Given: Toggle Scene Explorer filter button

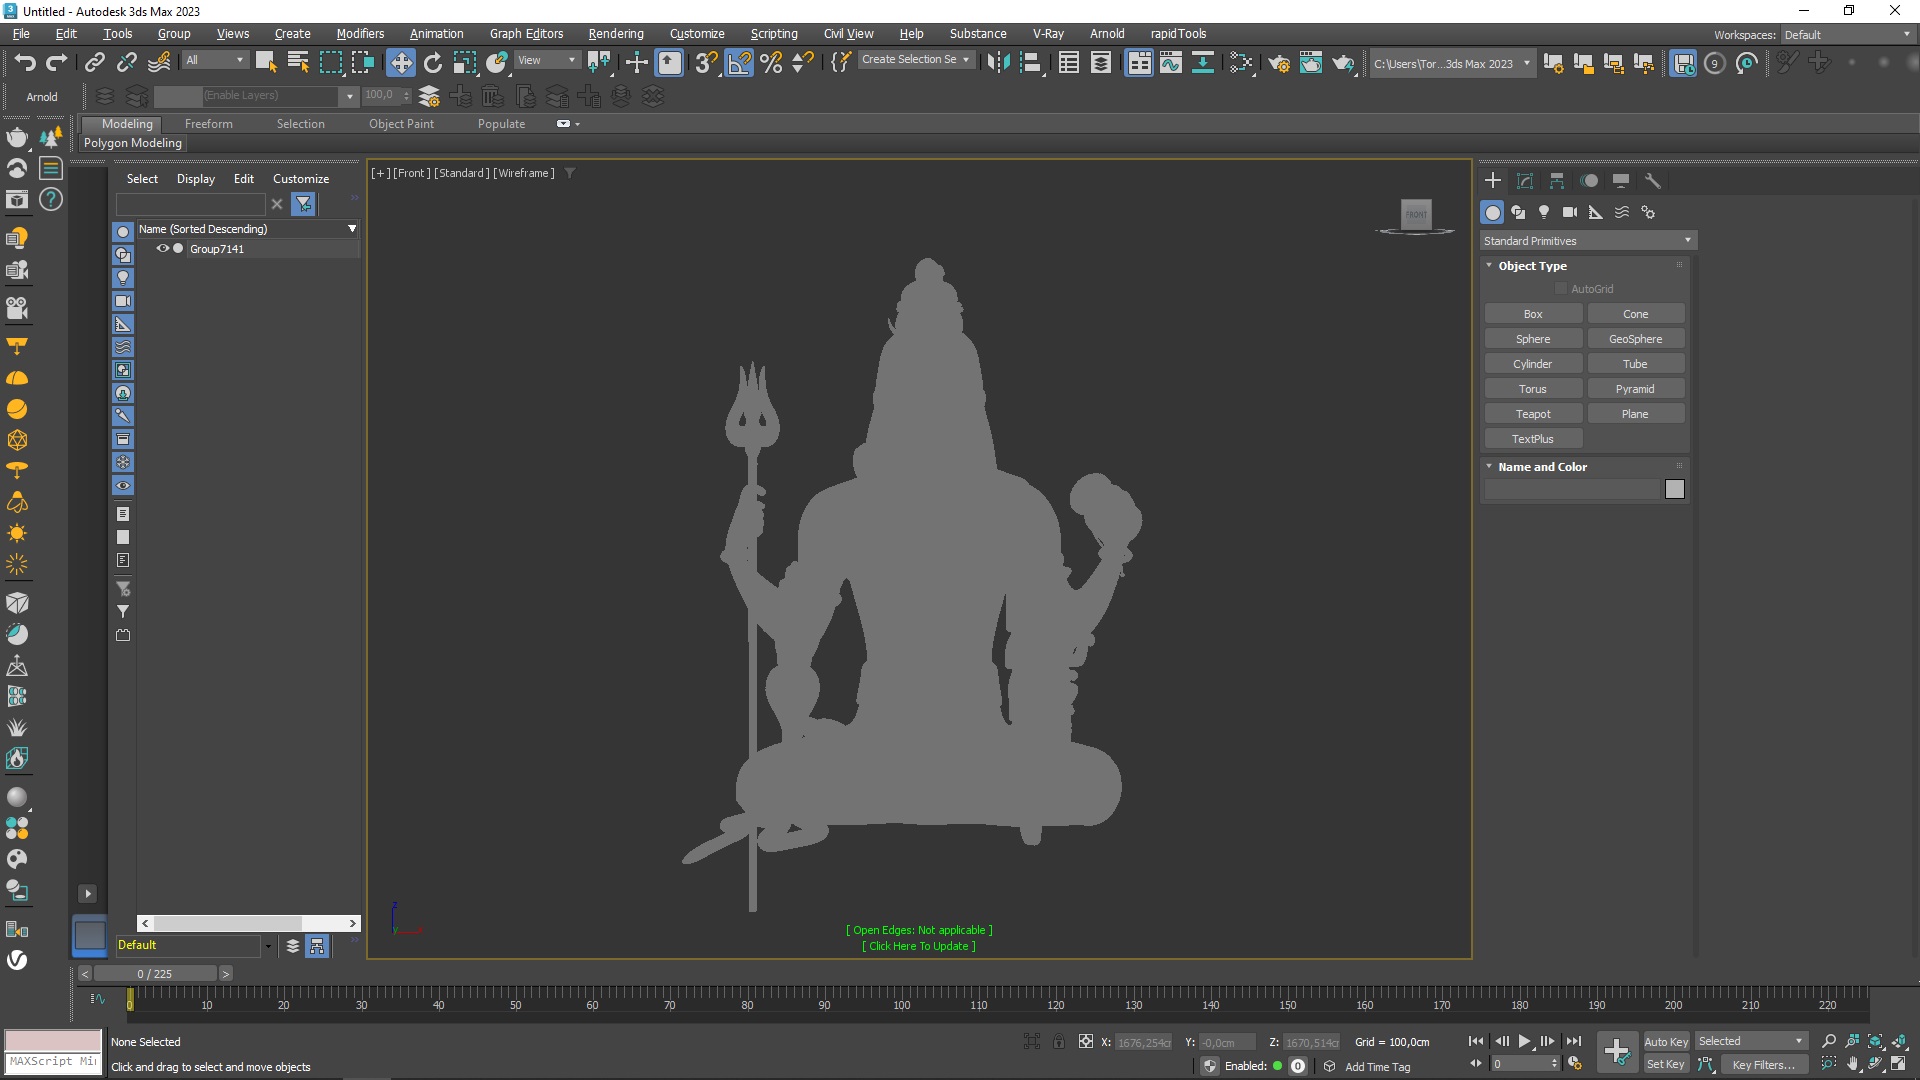Looking at the screenshot, I should 304,204.
